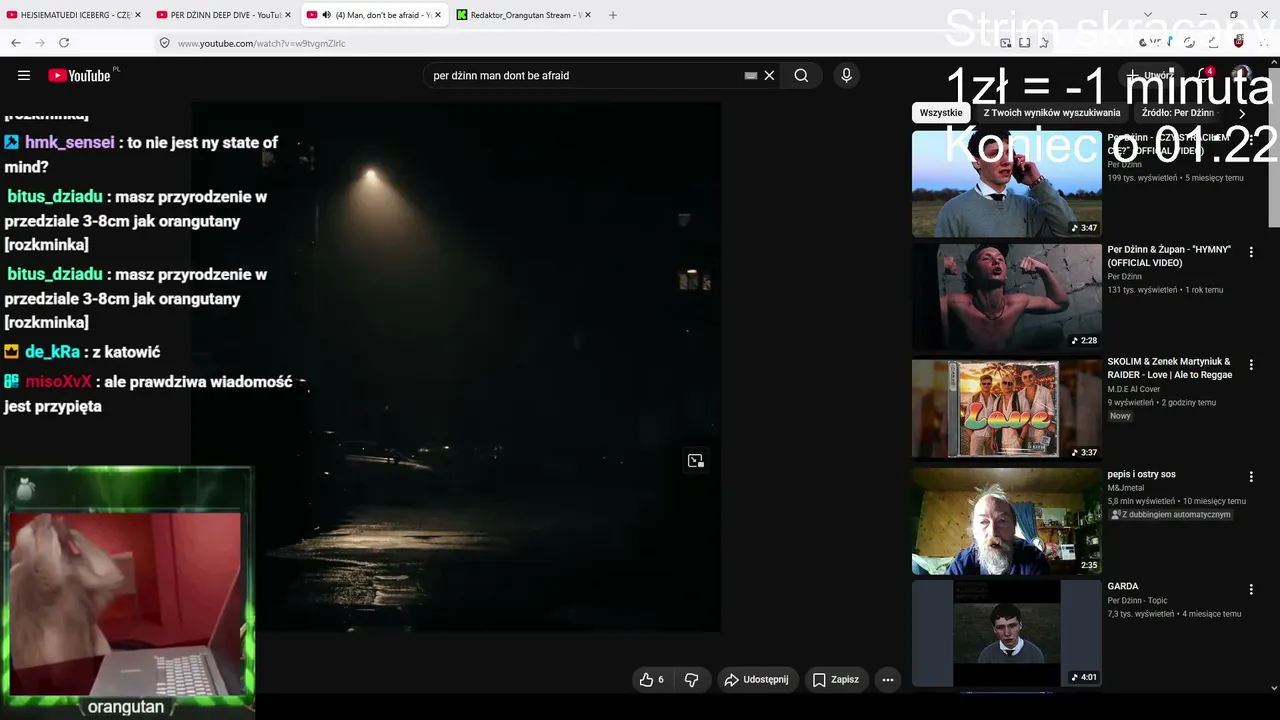Image resolution: width=1280 pixels, height=720 pixels.
Task: Close the Redaktor_Orangutan Stream tab
Action: [x=588, y=15]
